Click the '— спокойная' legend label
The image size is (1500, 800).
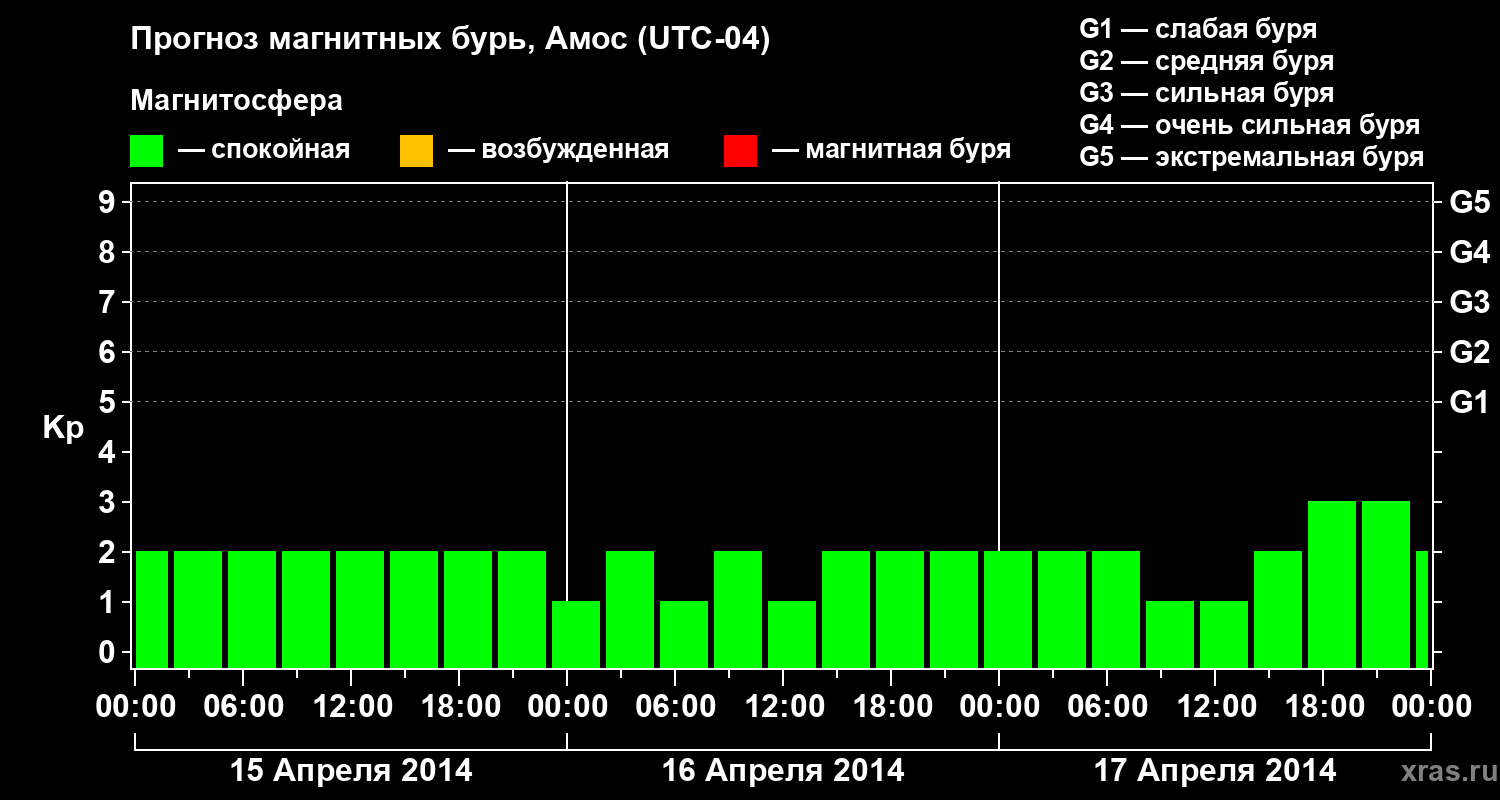tap(264, 150)
